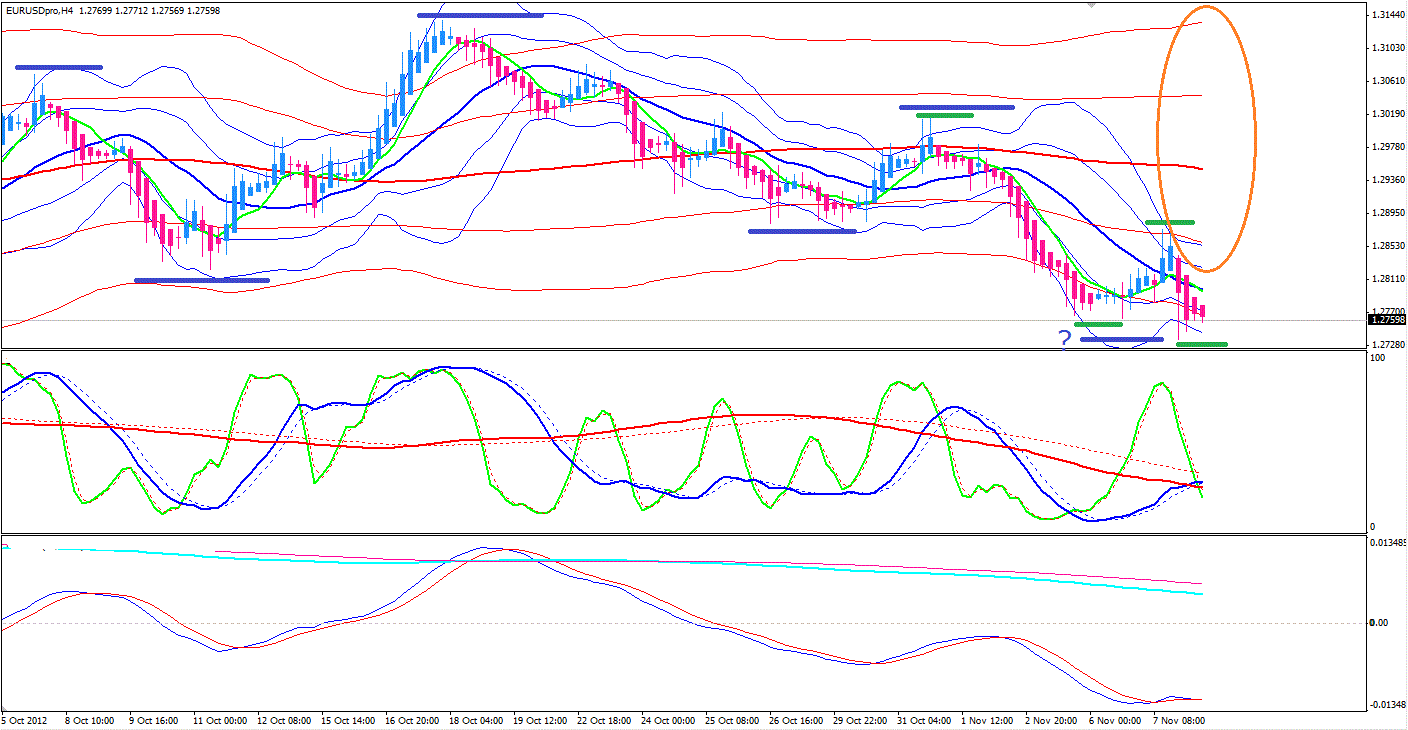Viewport: 1408px width, 730px height.
Task: Select the 1.31440 price axis label
Action: click(x=1388, y=15)
